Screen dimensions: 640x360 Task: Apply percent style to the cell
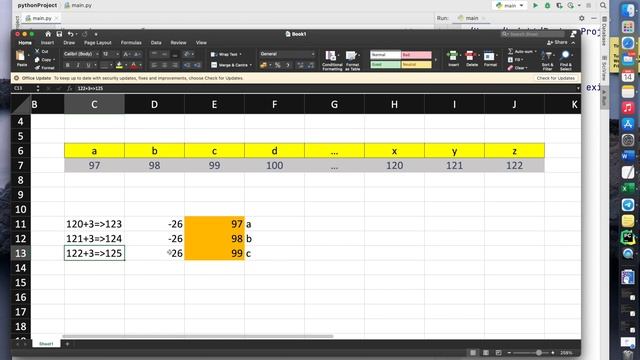point(278,65)
